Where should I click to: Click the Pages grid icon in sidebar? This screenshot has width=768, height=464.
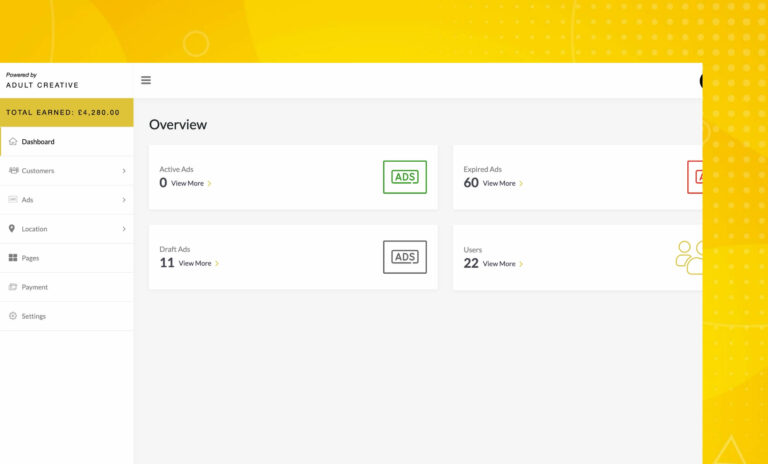click(x=13, y=258)
